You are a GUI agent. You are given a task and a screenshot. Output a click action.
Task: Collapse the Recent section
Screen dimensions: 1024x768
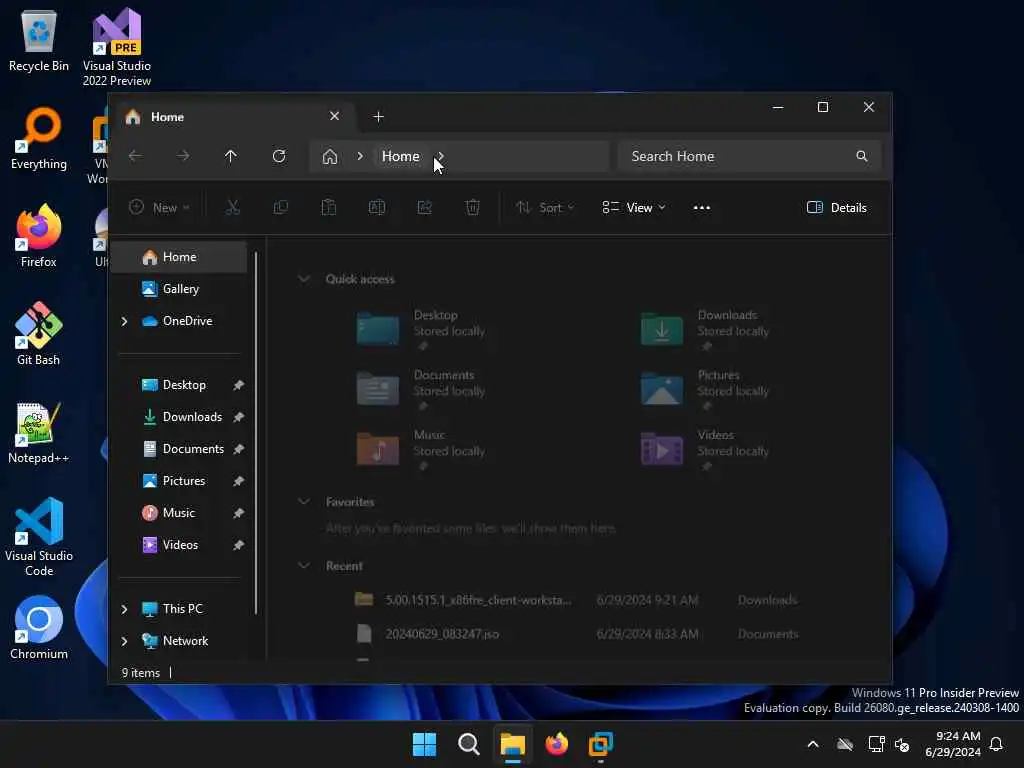click(x=304, y=566)
